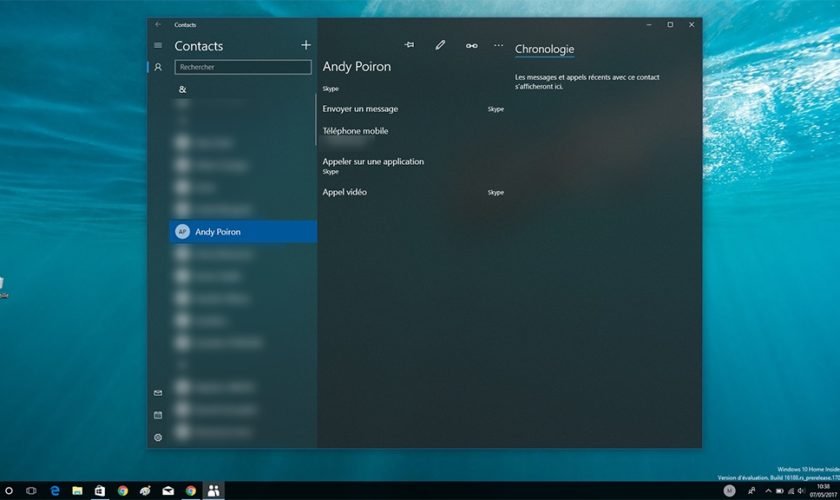Open Task View on the taskbar
The height and width of the screenshot is (500, 840).
click(x=31, y=490)
